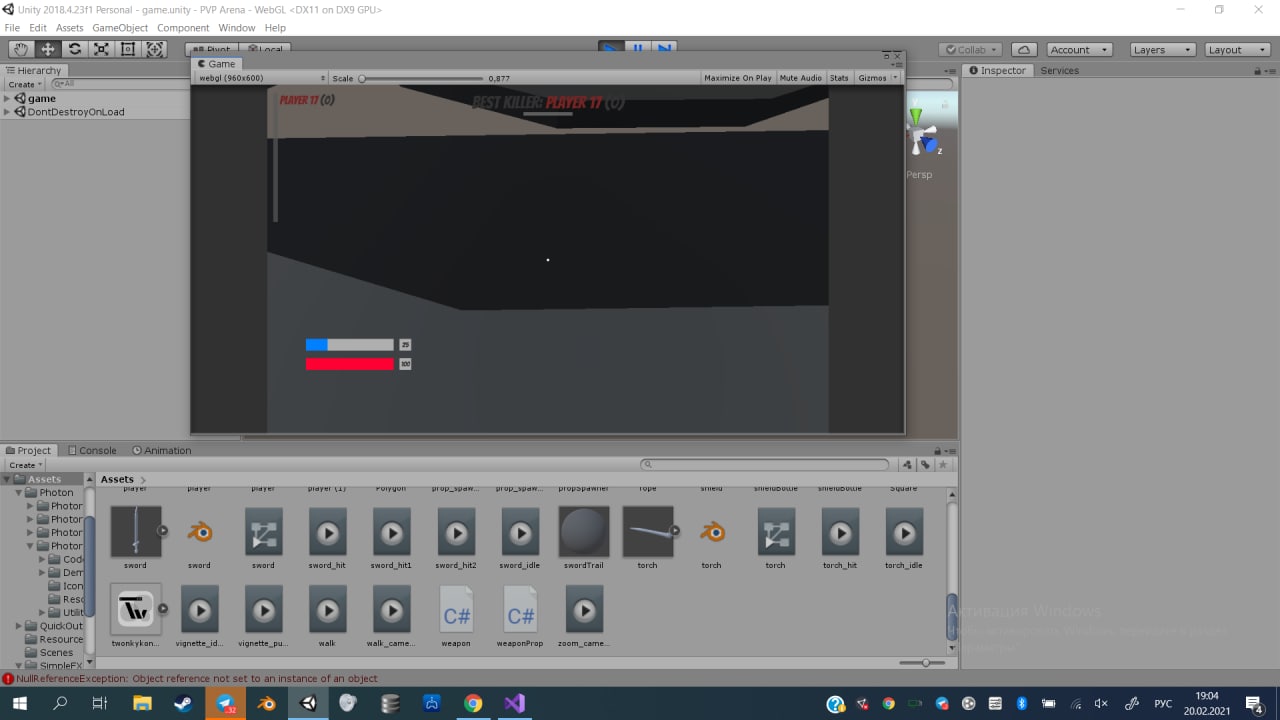Click the NullReferenceException error in the status bar

(197, 678)
